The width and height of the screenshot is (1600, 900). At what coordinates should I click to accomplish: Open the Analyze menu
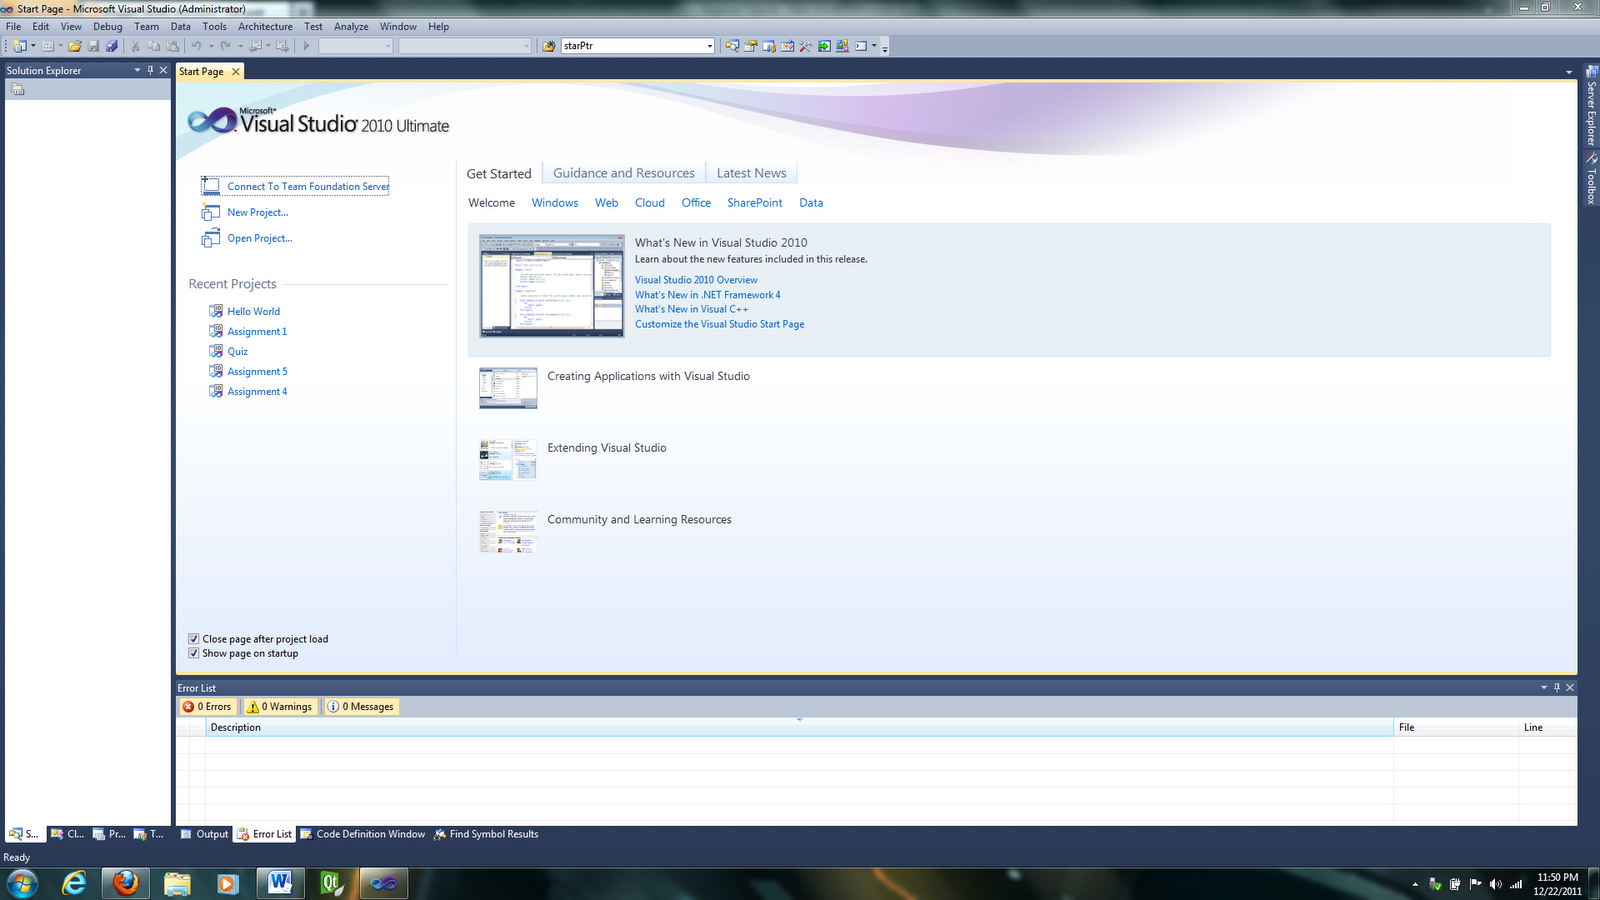[351, 26]
